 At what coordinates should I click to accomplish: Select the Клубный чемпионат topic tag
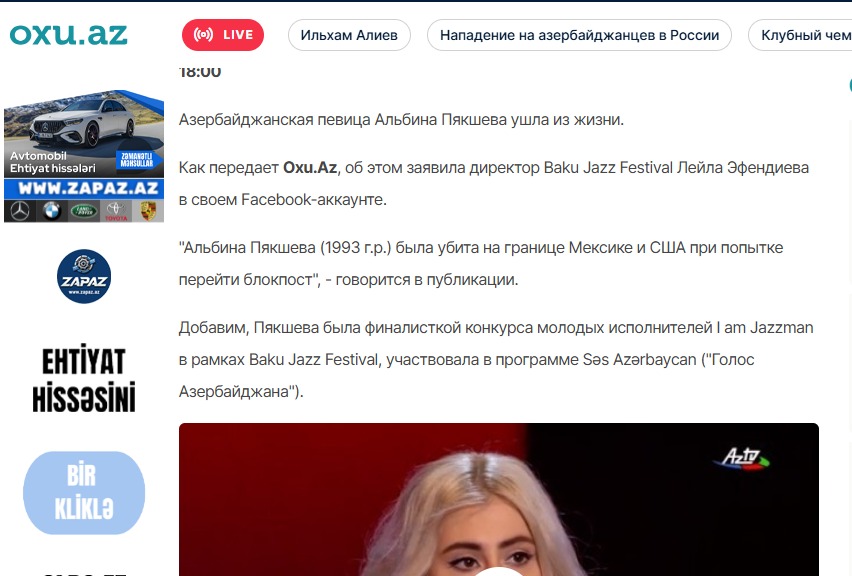(x=800, y=35)
